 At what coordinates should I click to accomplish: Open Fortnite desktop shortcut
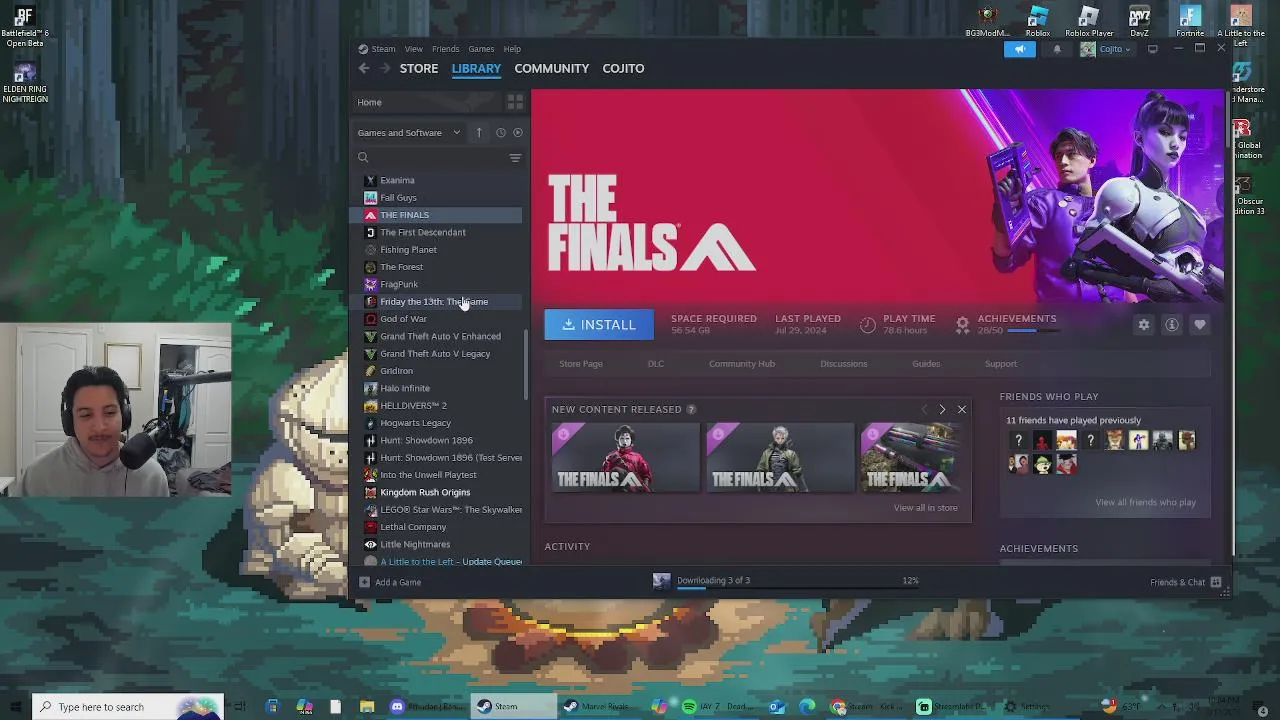1190,21
